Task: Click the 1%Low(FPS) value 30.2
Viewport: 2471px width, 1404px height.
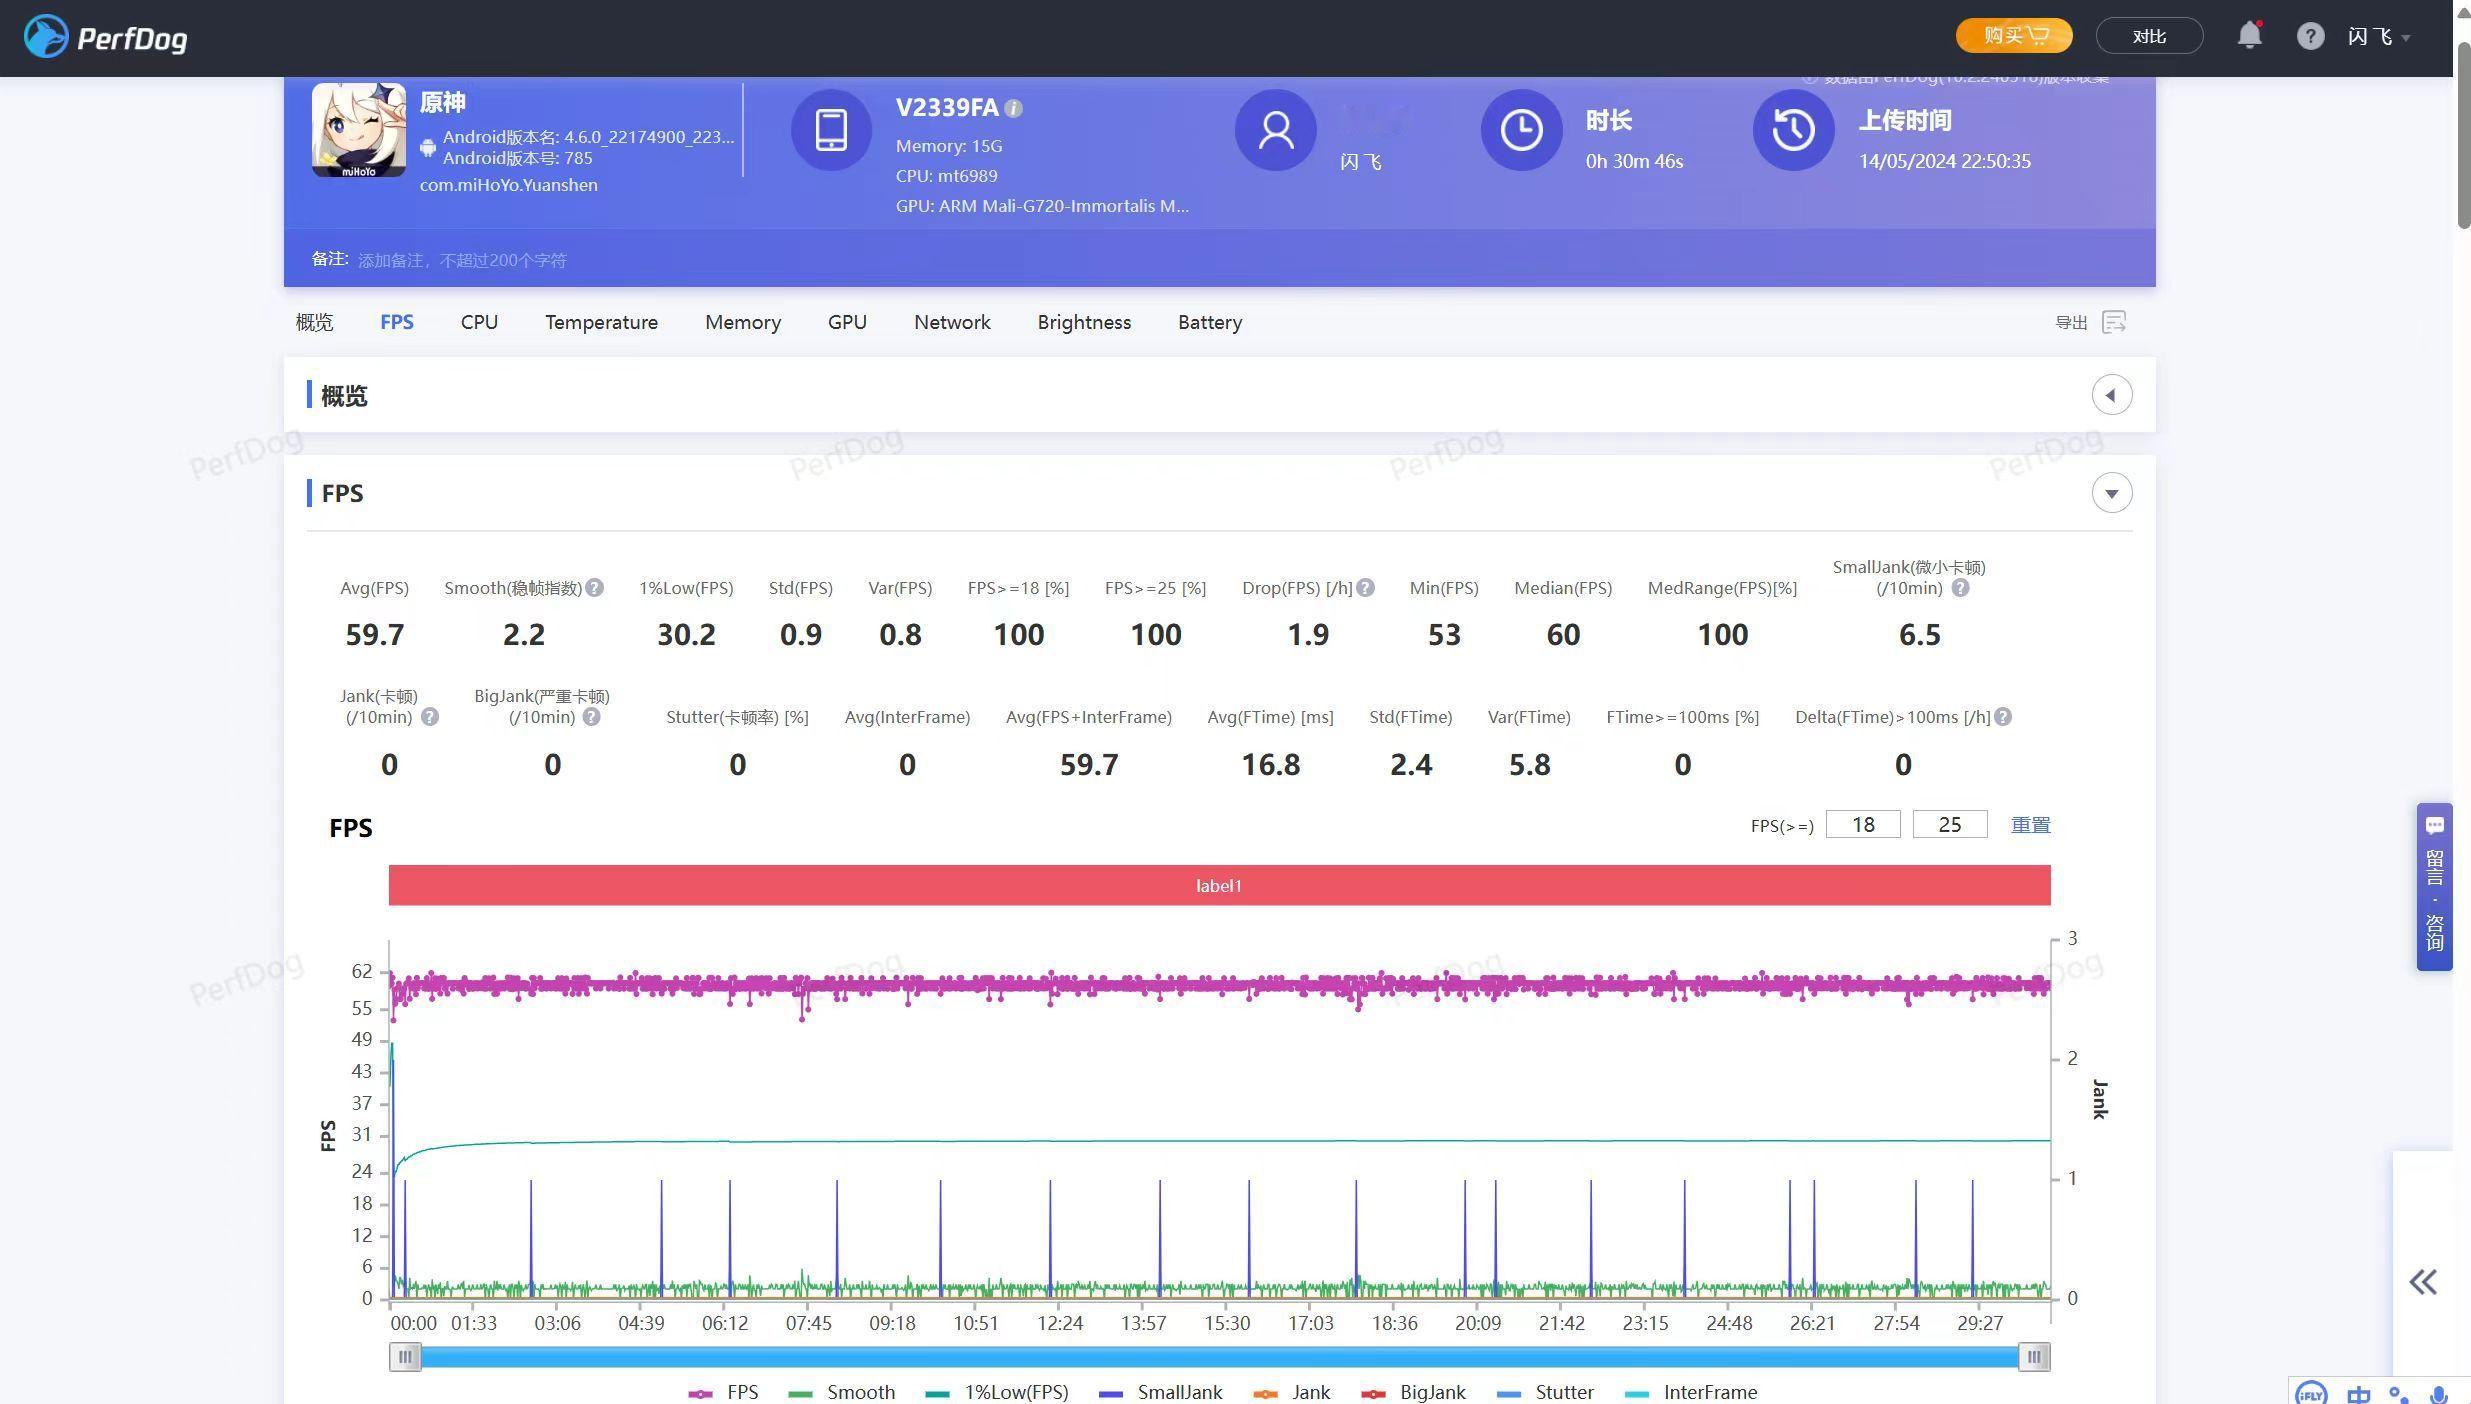Action: [x=686, y=635]
